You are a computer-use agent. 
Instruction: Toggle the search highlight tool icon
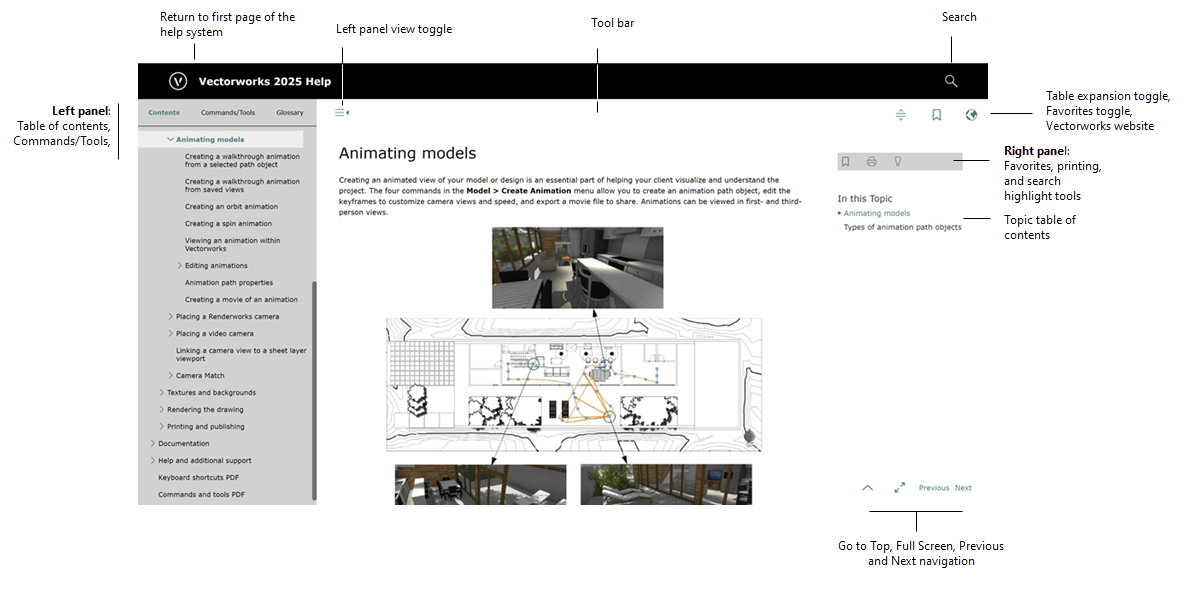[897, 161]
